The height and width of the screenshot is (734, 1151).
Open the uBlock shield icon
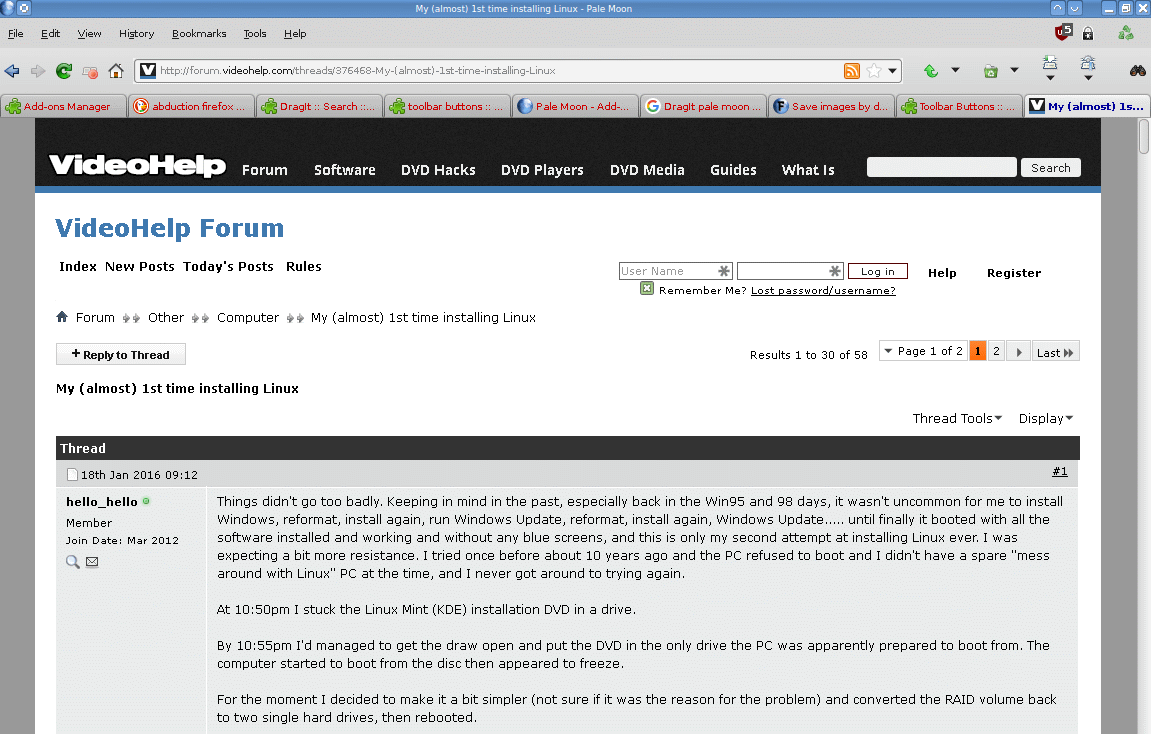click(1063, 32)
